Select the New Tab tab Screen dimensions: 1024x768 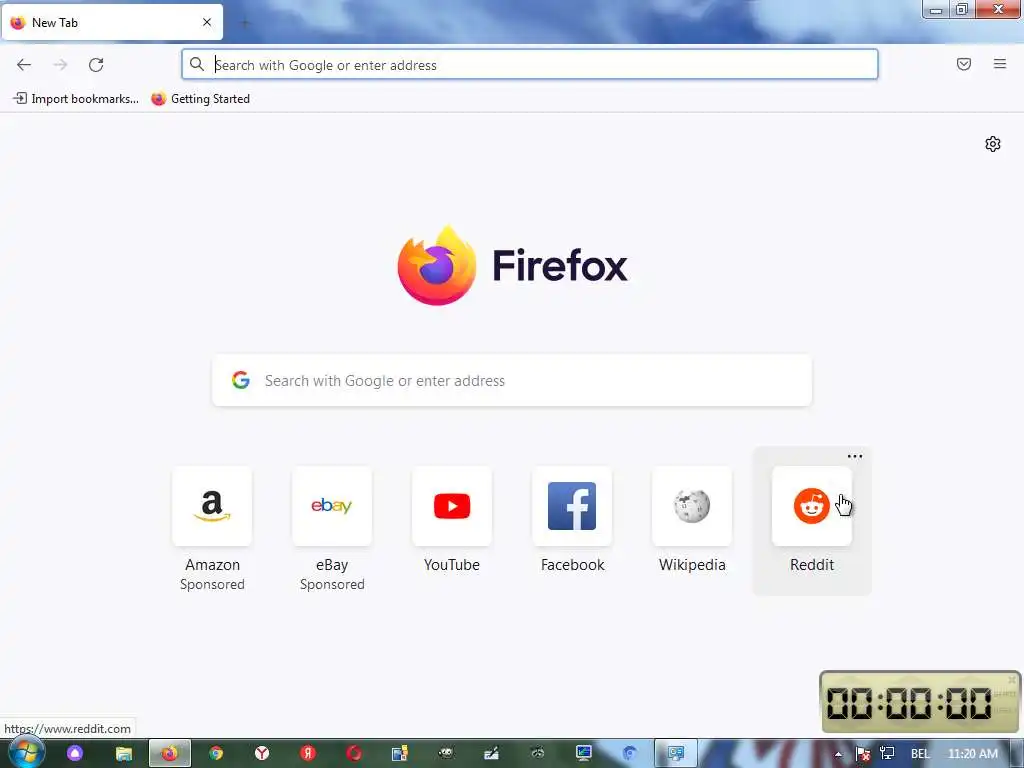pyautogui.click(x=112, y=22)
